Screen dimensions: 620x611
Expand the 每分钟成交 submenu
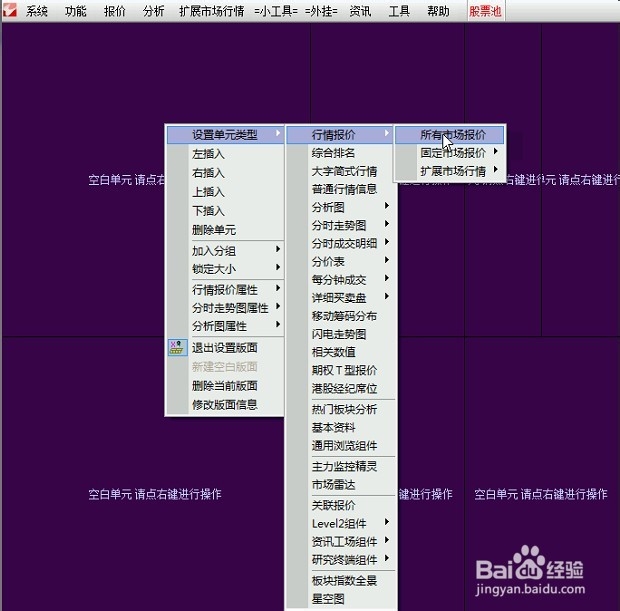(x=341, y=280)
